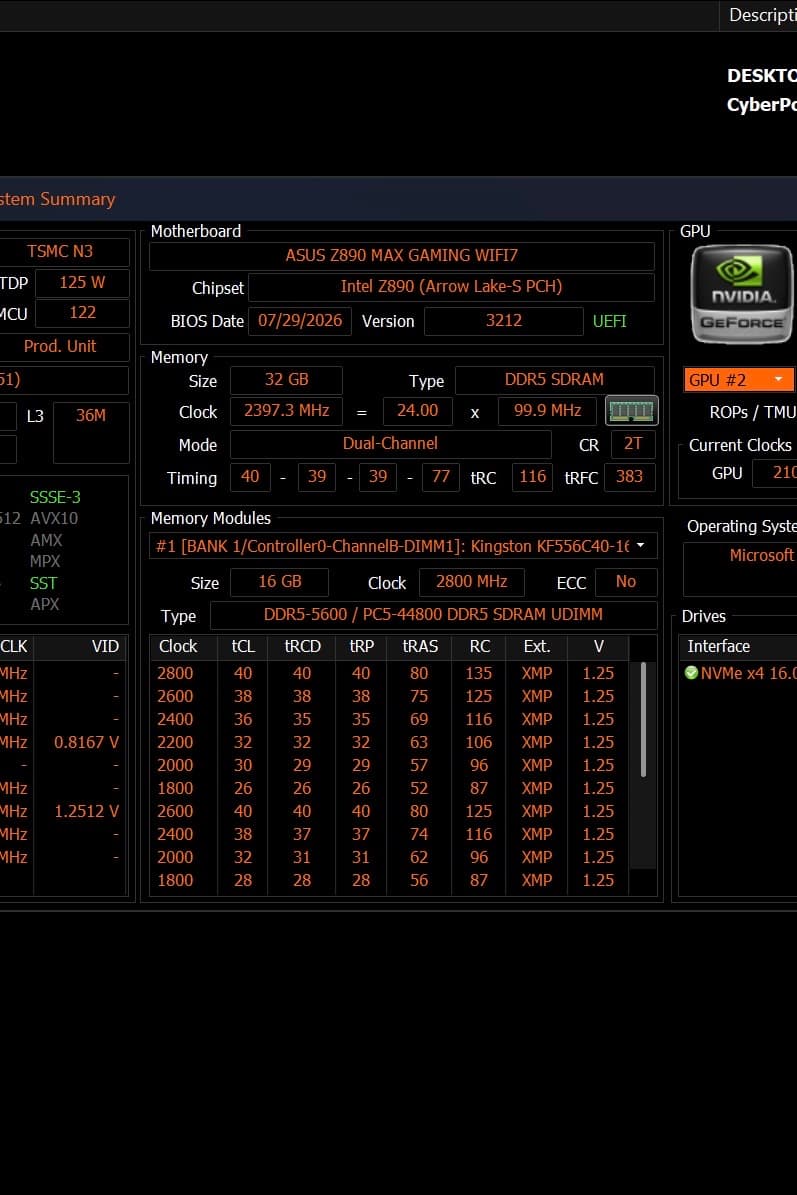
Task: Click the RC column header
Action: 479,646
